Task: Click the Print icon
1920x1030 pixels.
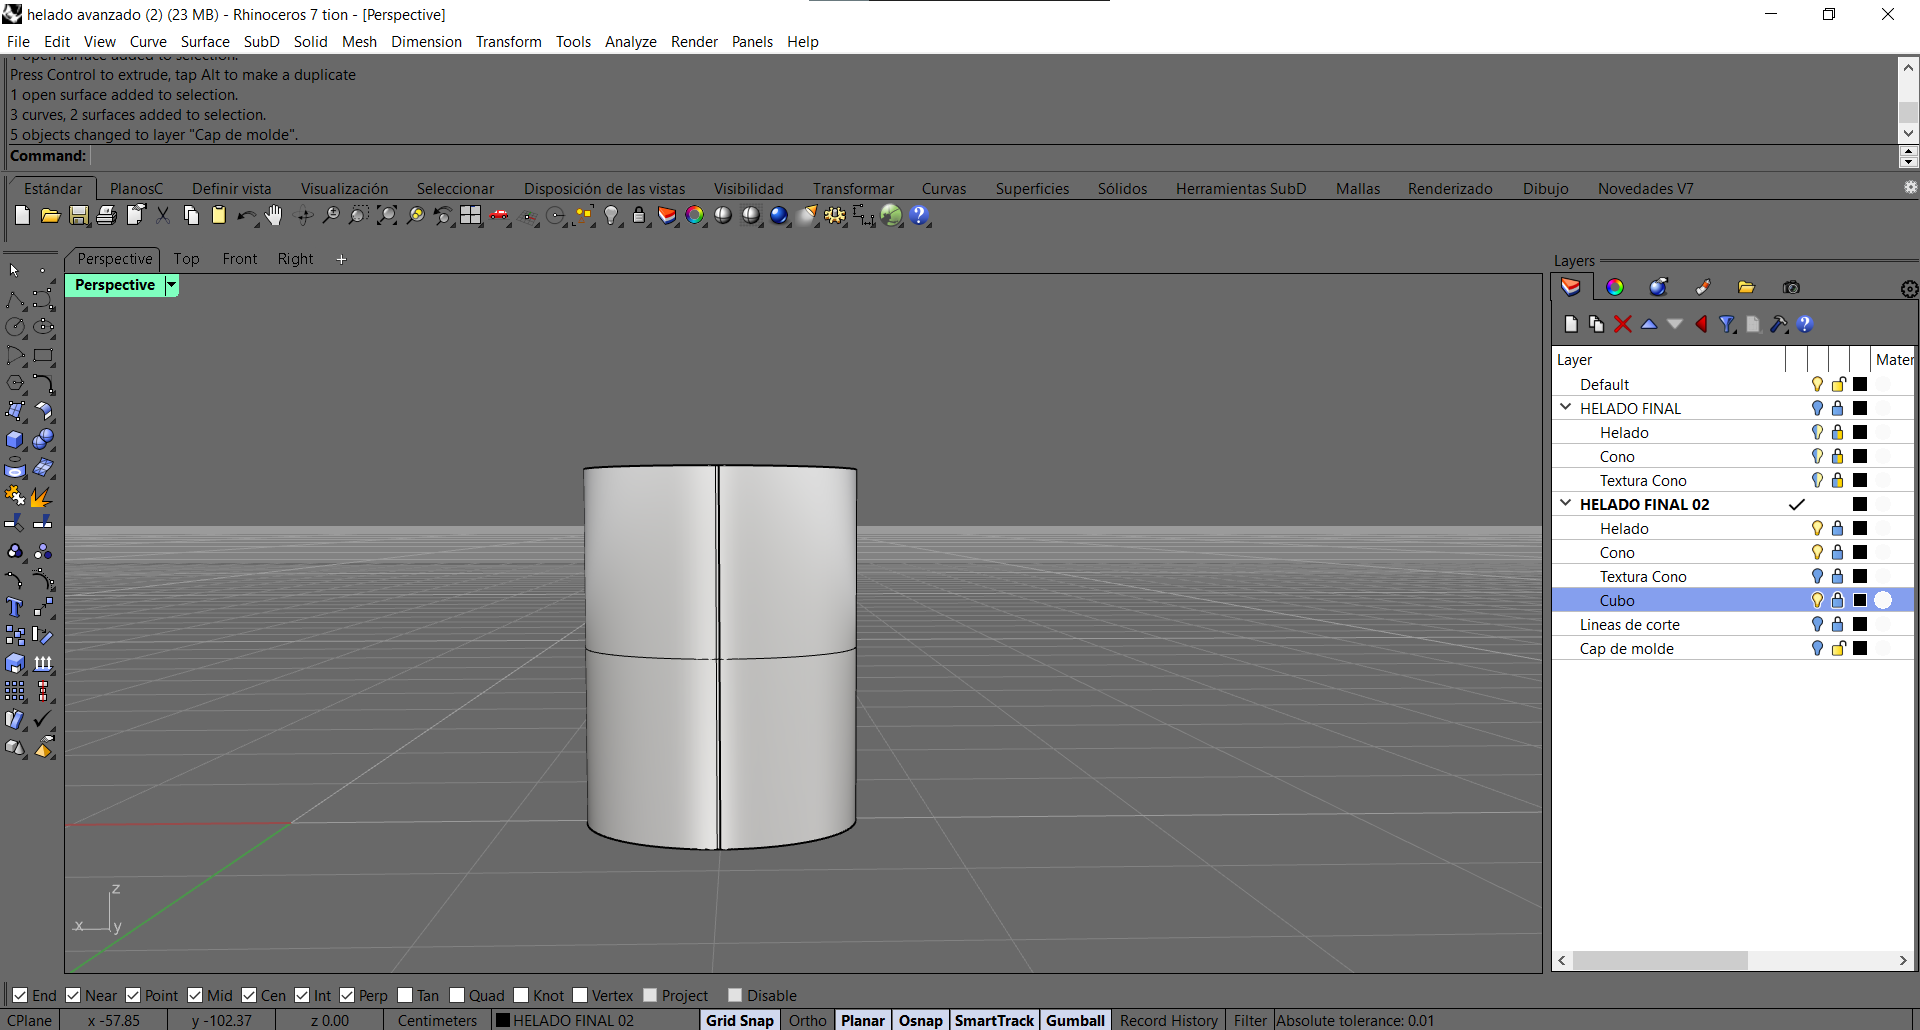Action: click(x=106, y=215)
